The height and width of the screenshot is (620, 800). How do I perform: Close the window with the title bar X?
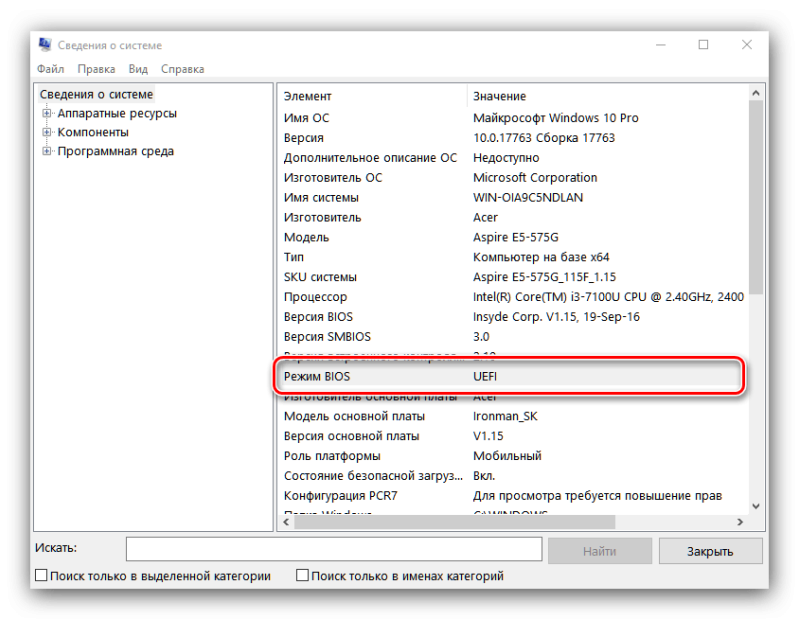tap(747, 45)
